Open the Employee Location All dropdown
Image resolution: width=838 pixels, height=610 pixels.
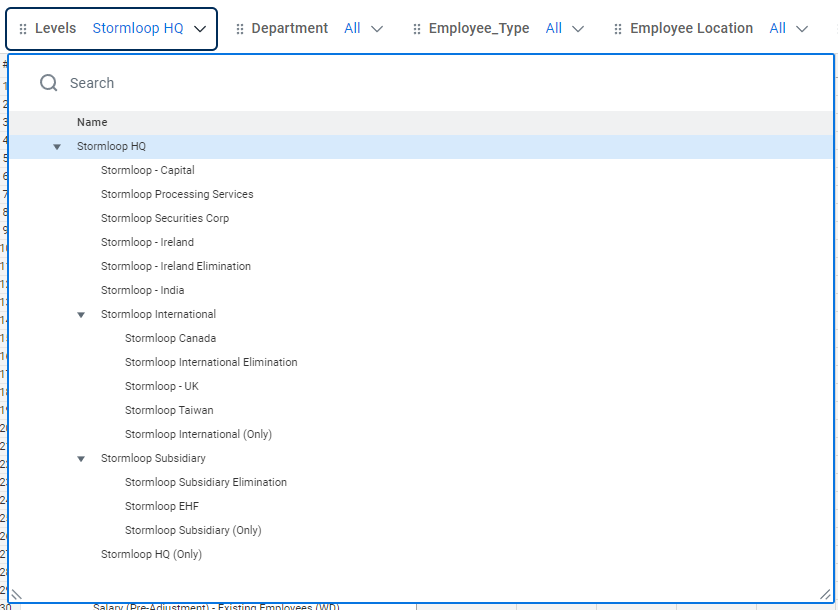pyautogui.click(x=803, y=28)
